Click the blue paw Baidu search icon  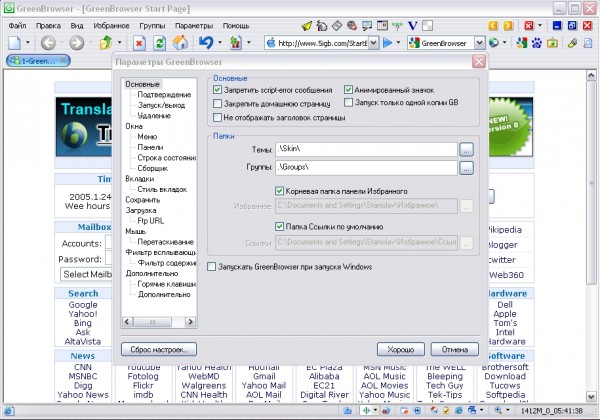coord(536,43)
